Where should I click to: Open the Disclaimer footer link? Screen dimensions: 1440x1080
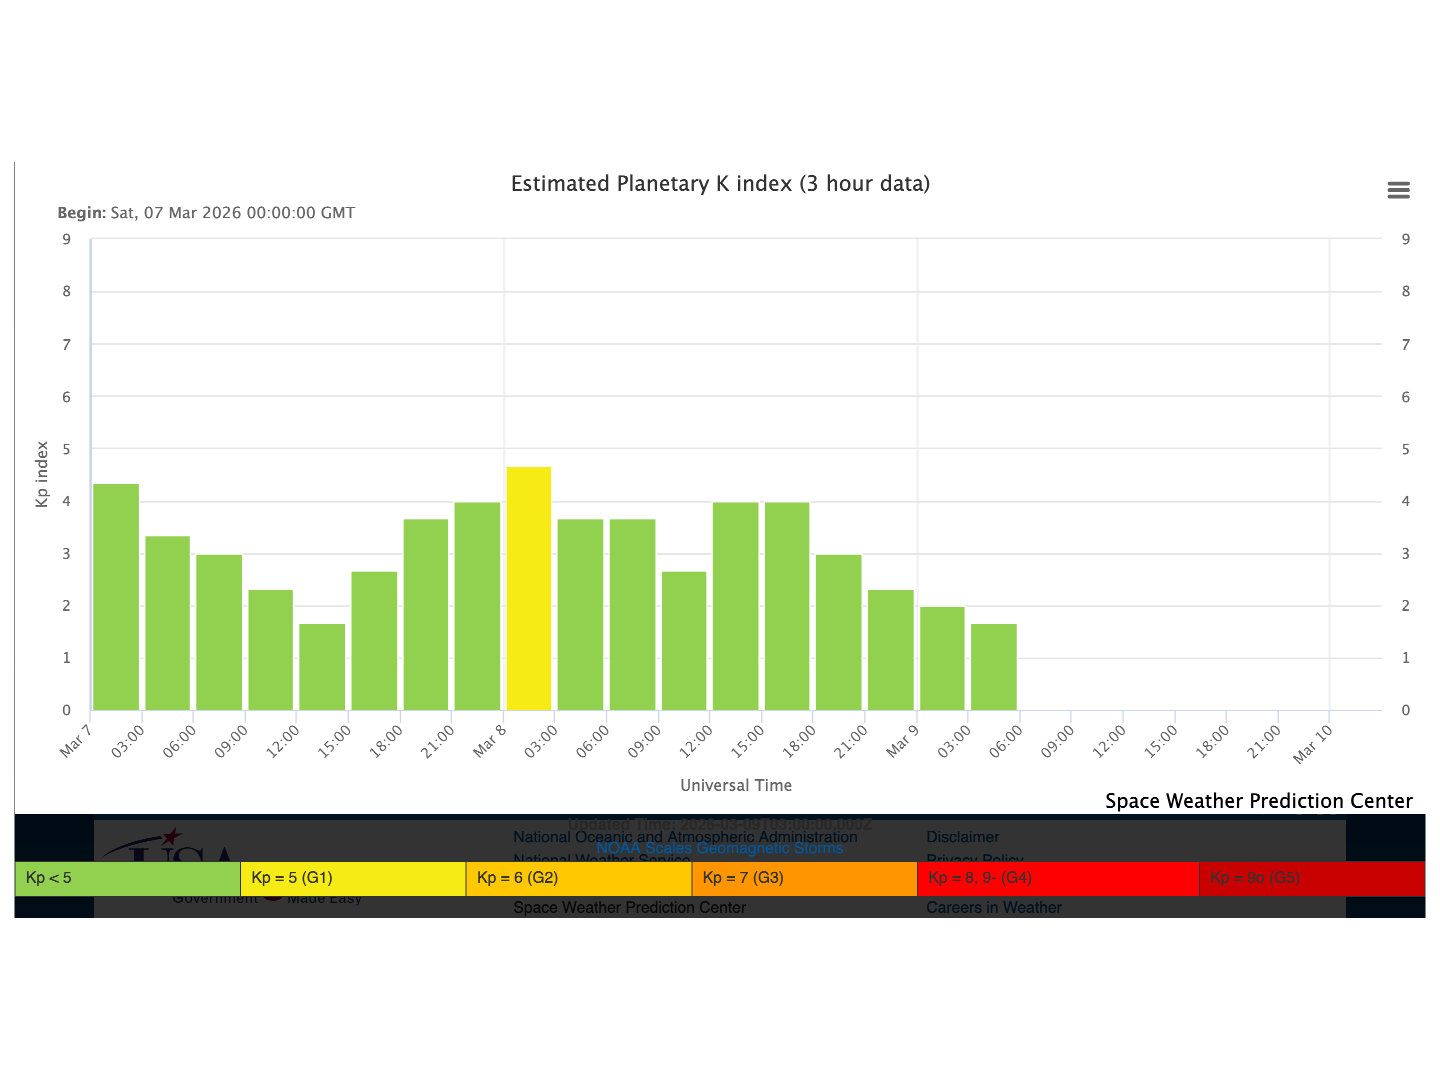(x=962, y=837)
